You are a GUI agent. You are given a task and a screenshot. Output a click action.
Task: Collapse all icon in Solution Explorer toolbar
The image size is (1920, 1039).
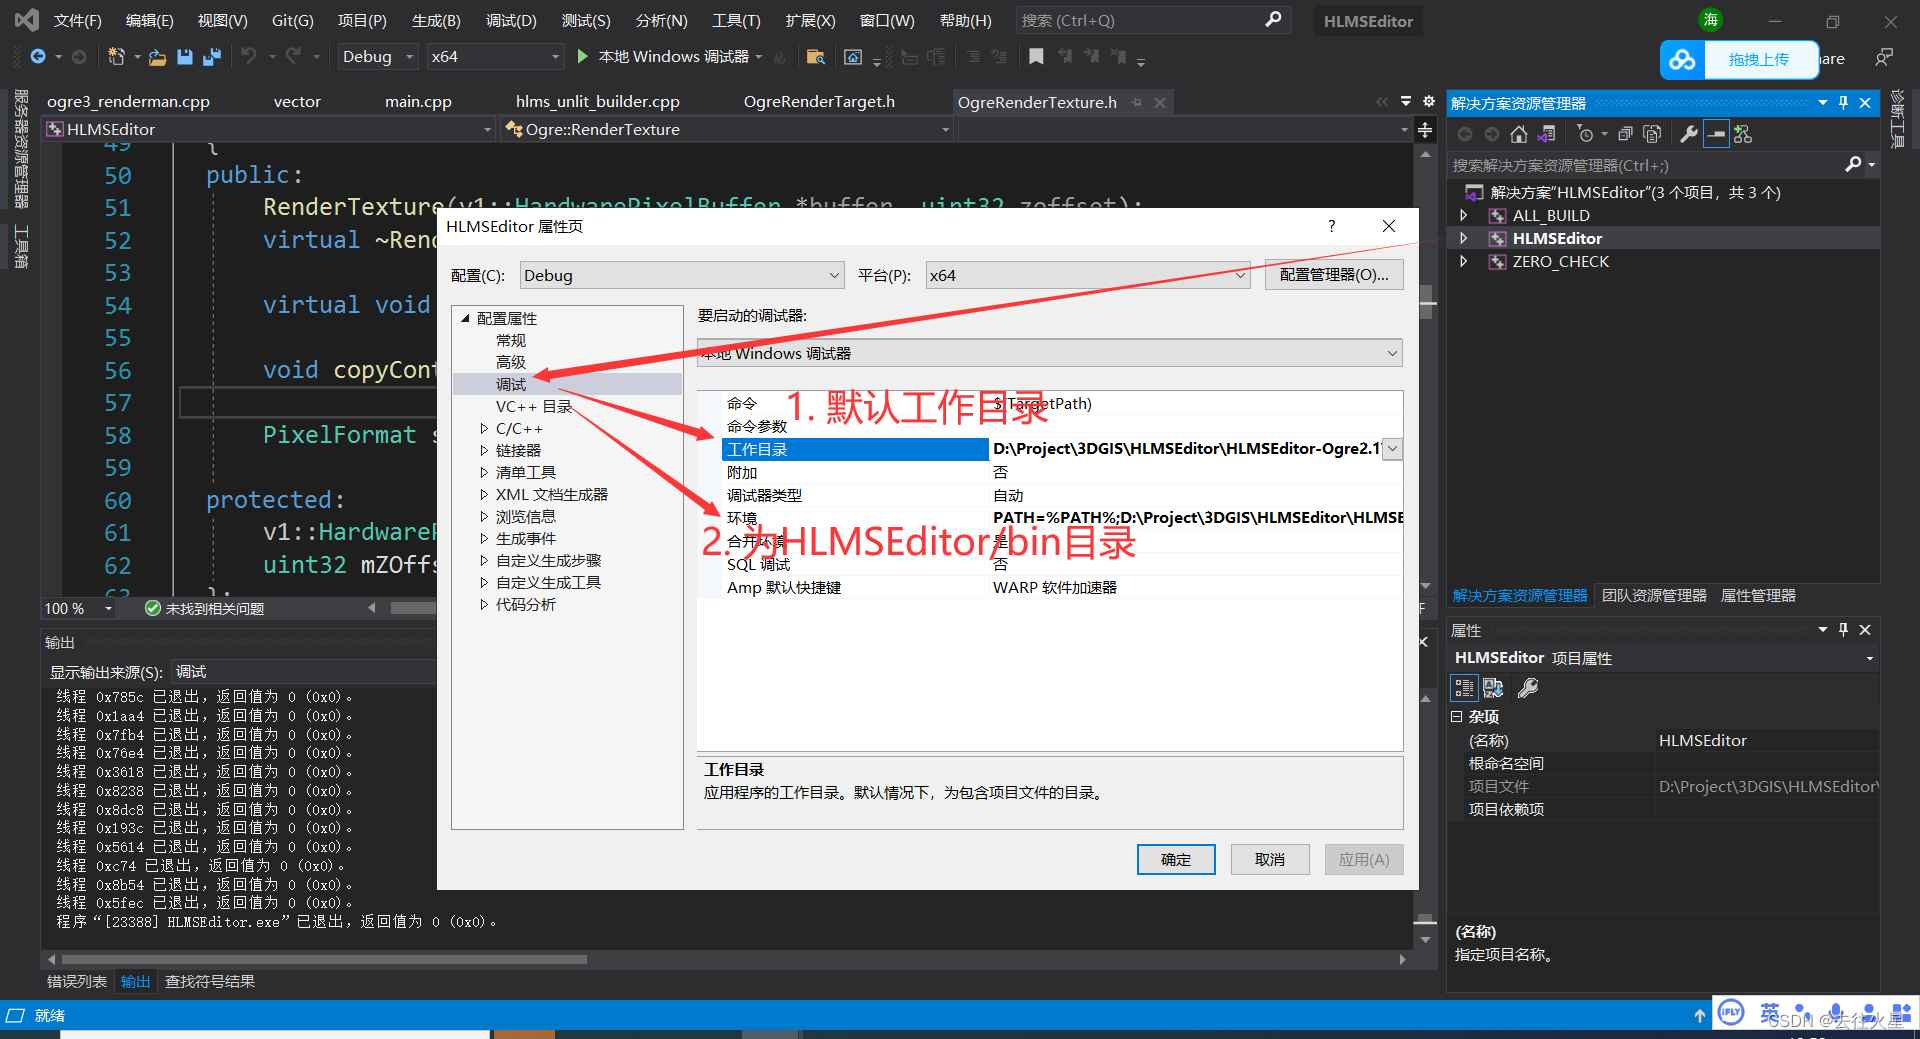tap(1625, 134)
